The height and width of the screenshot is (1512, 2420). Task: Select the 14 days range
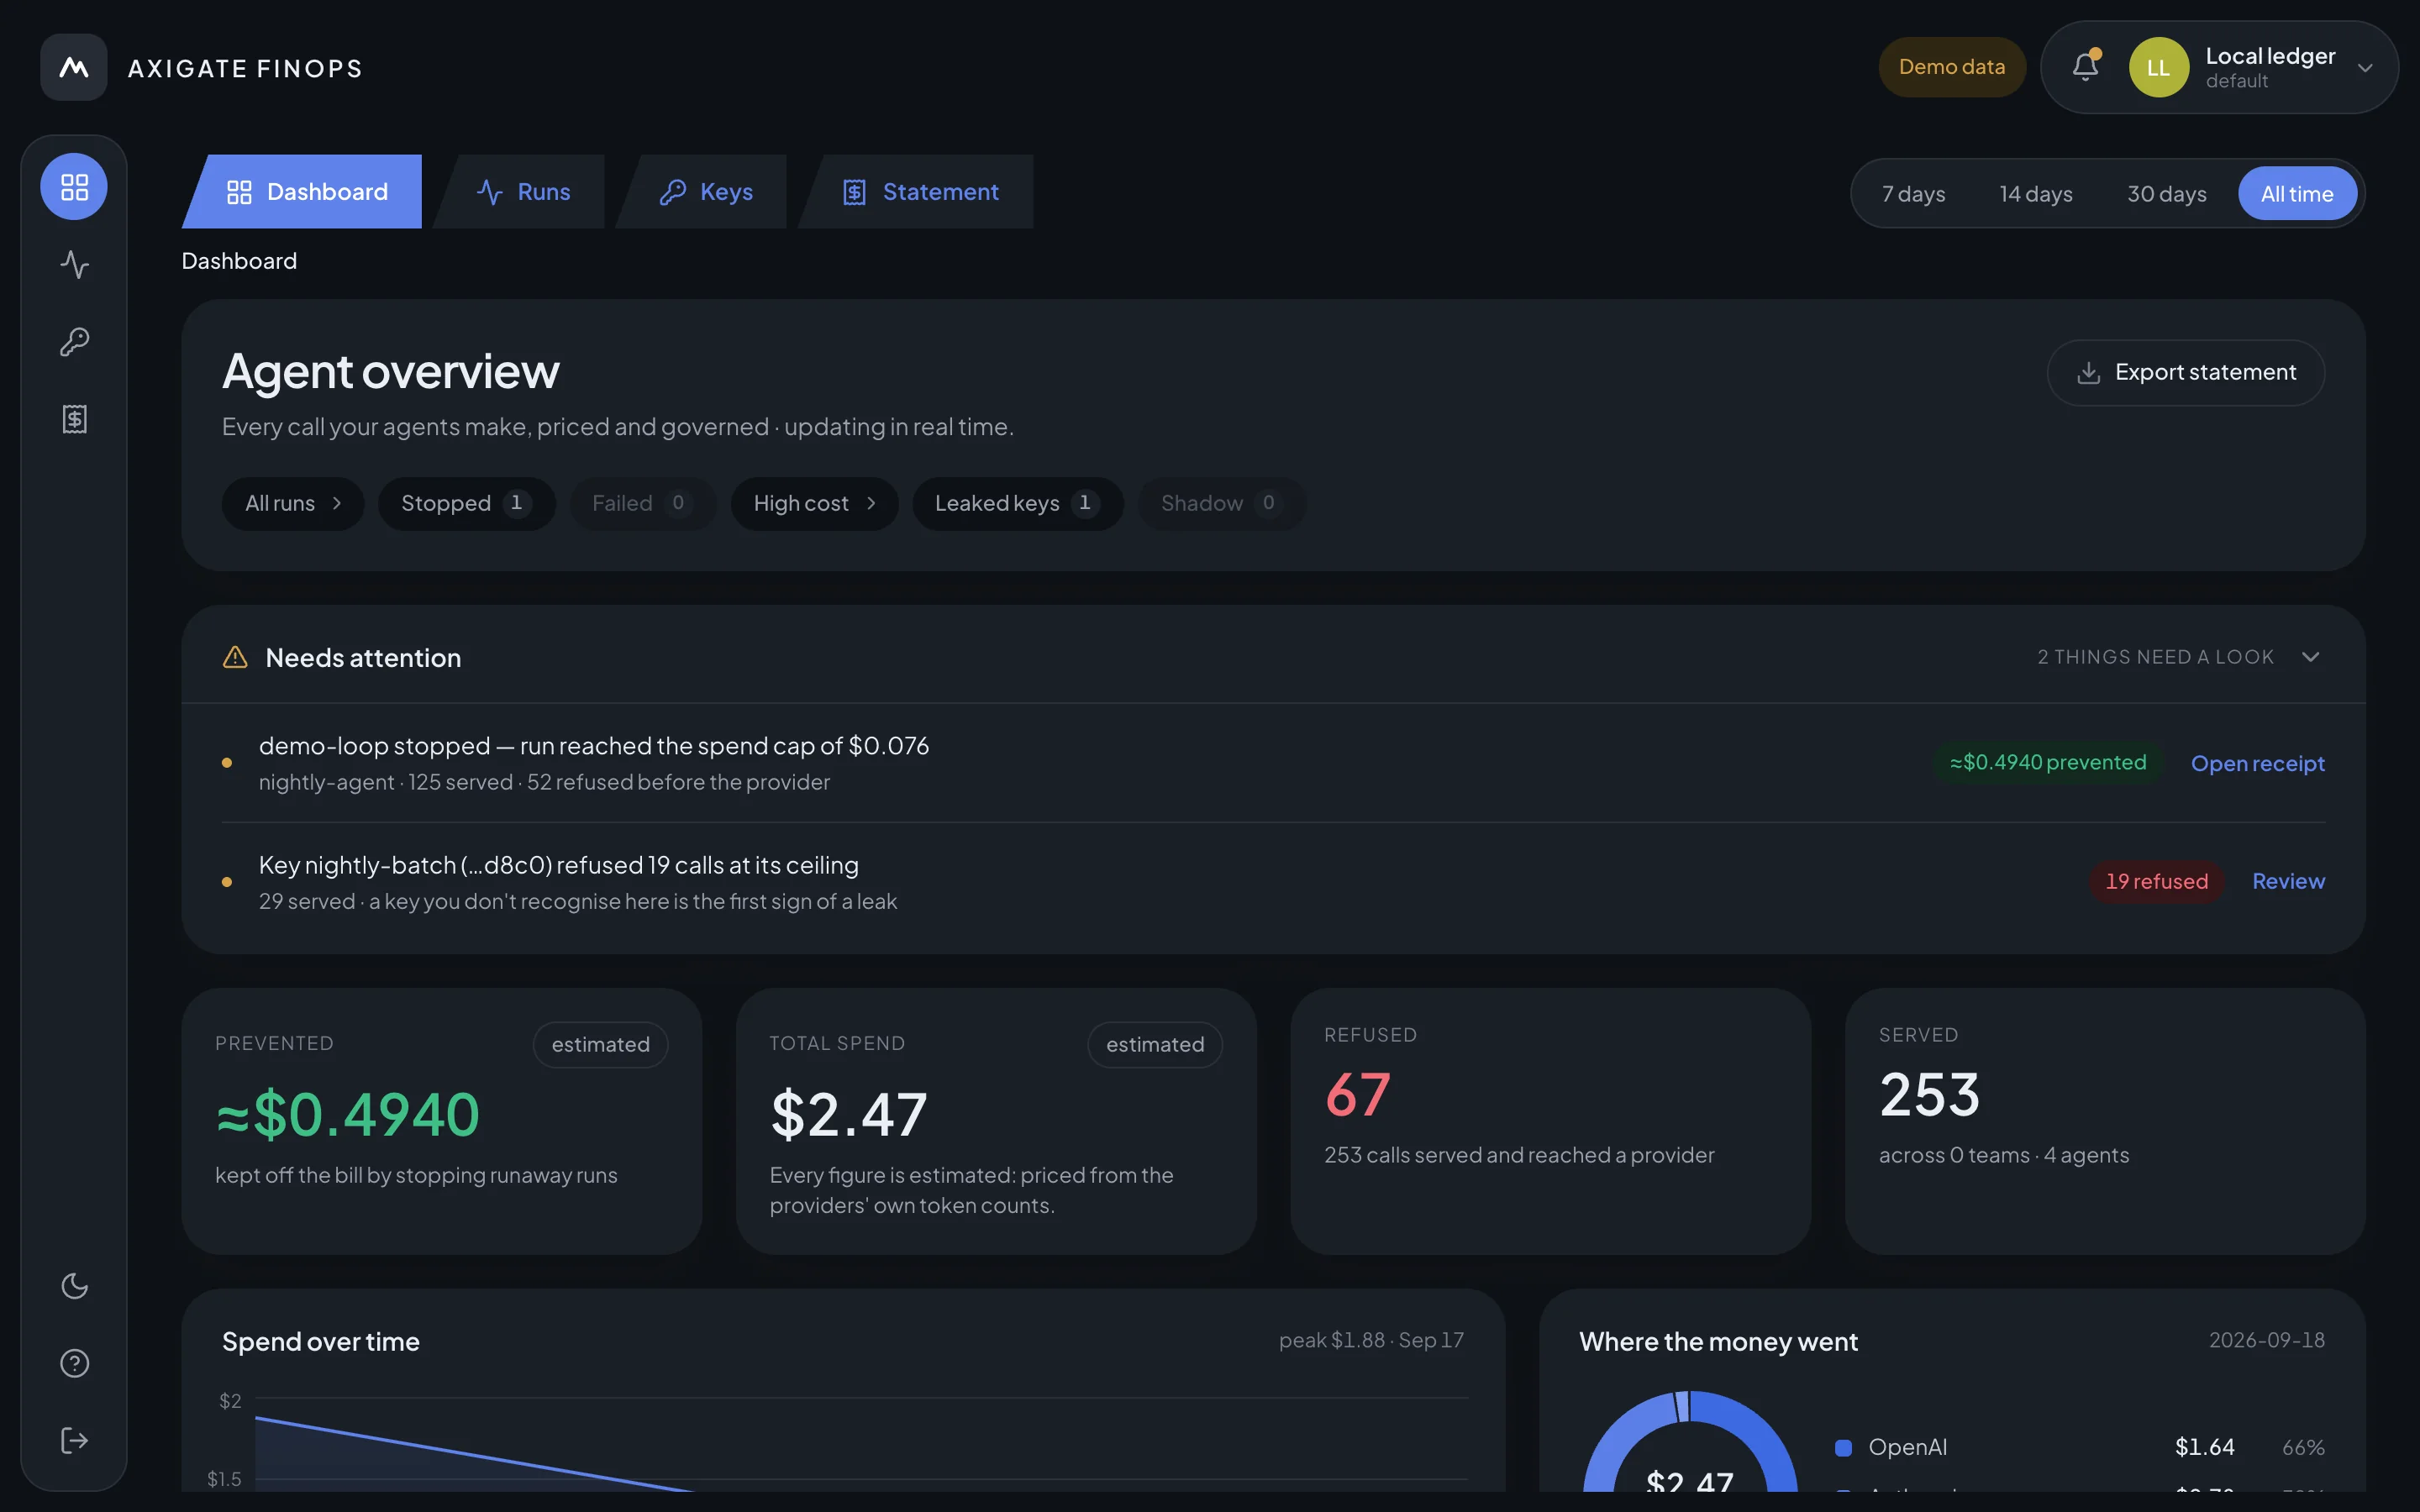(2036, 194)
